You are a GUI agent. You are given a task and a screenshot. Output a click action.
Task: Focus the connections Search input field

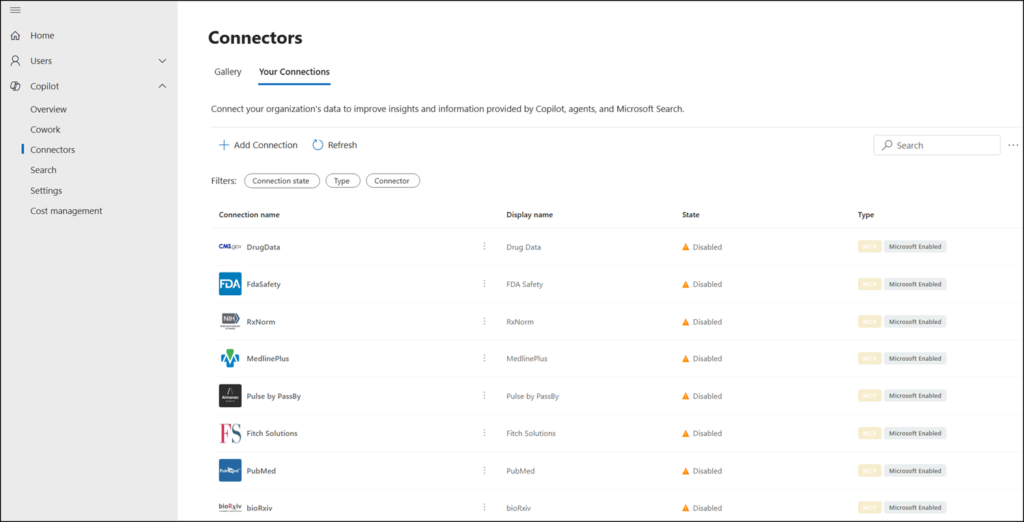click(x=936, y=145)
